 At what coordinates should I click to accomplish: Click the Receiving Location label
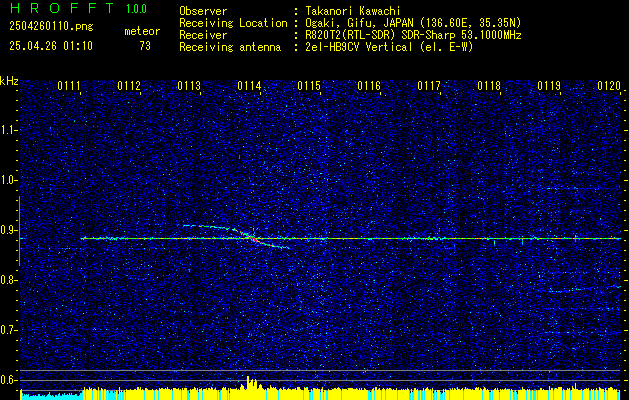point(233,23)
